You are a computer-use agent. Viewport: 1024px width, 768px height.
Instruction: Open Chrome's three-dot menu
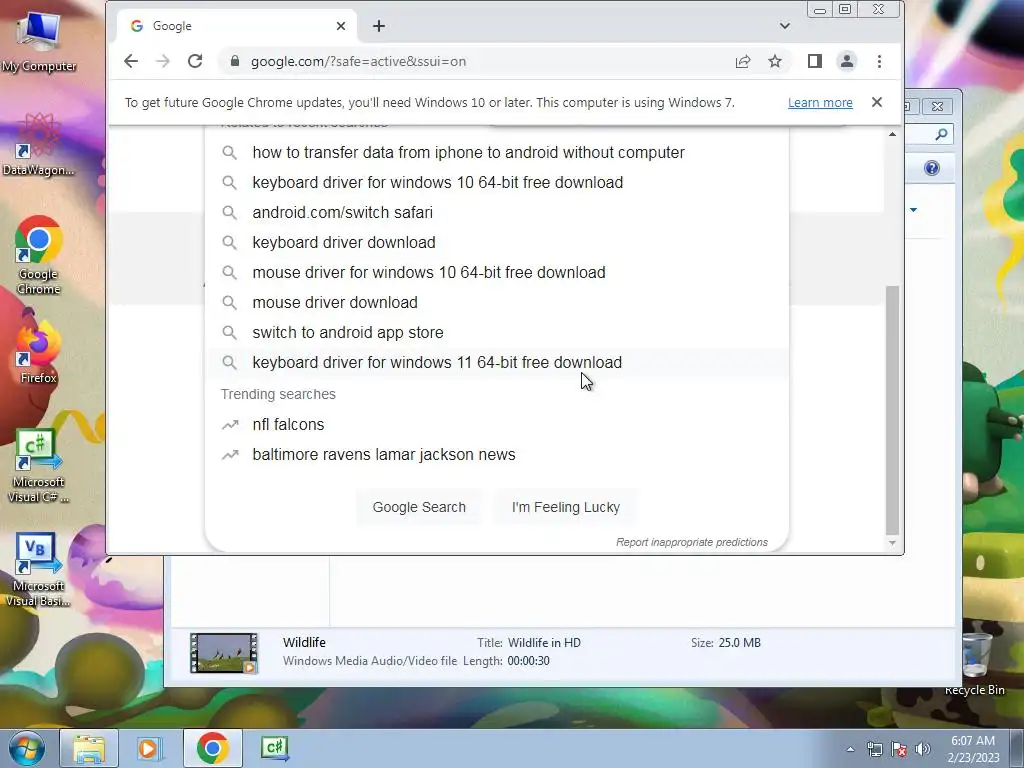[879, 61]
